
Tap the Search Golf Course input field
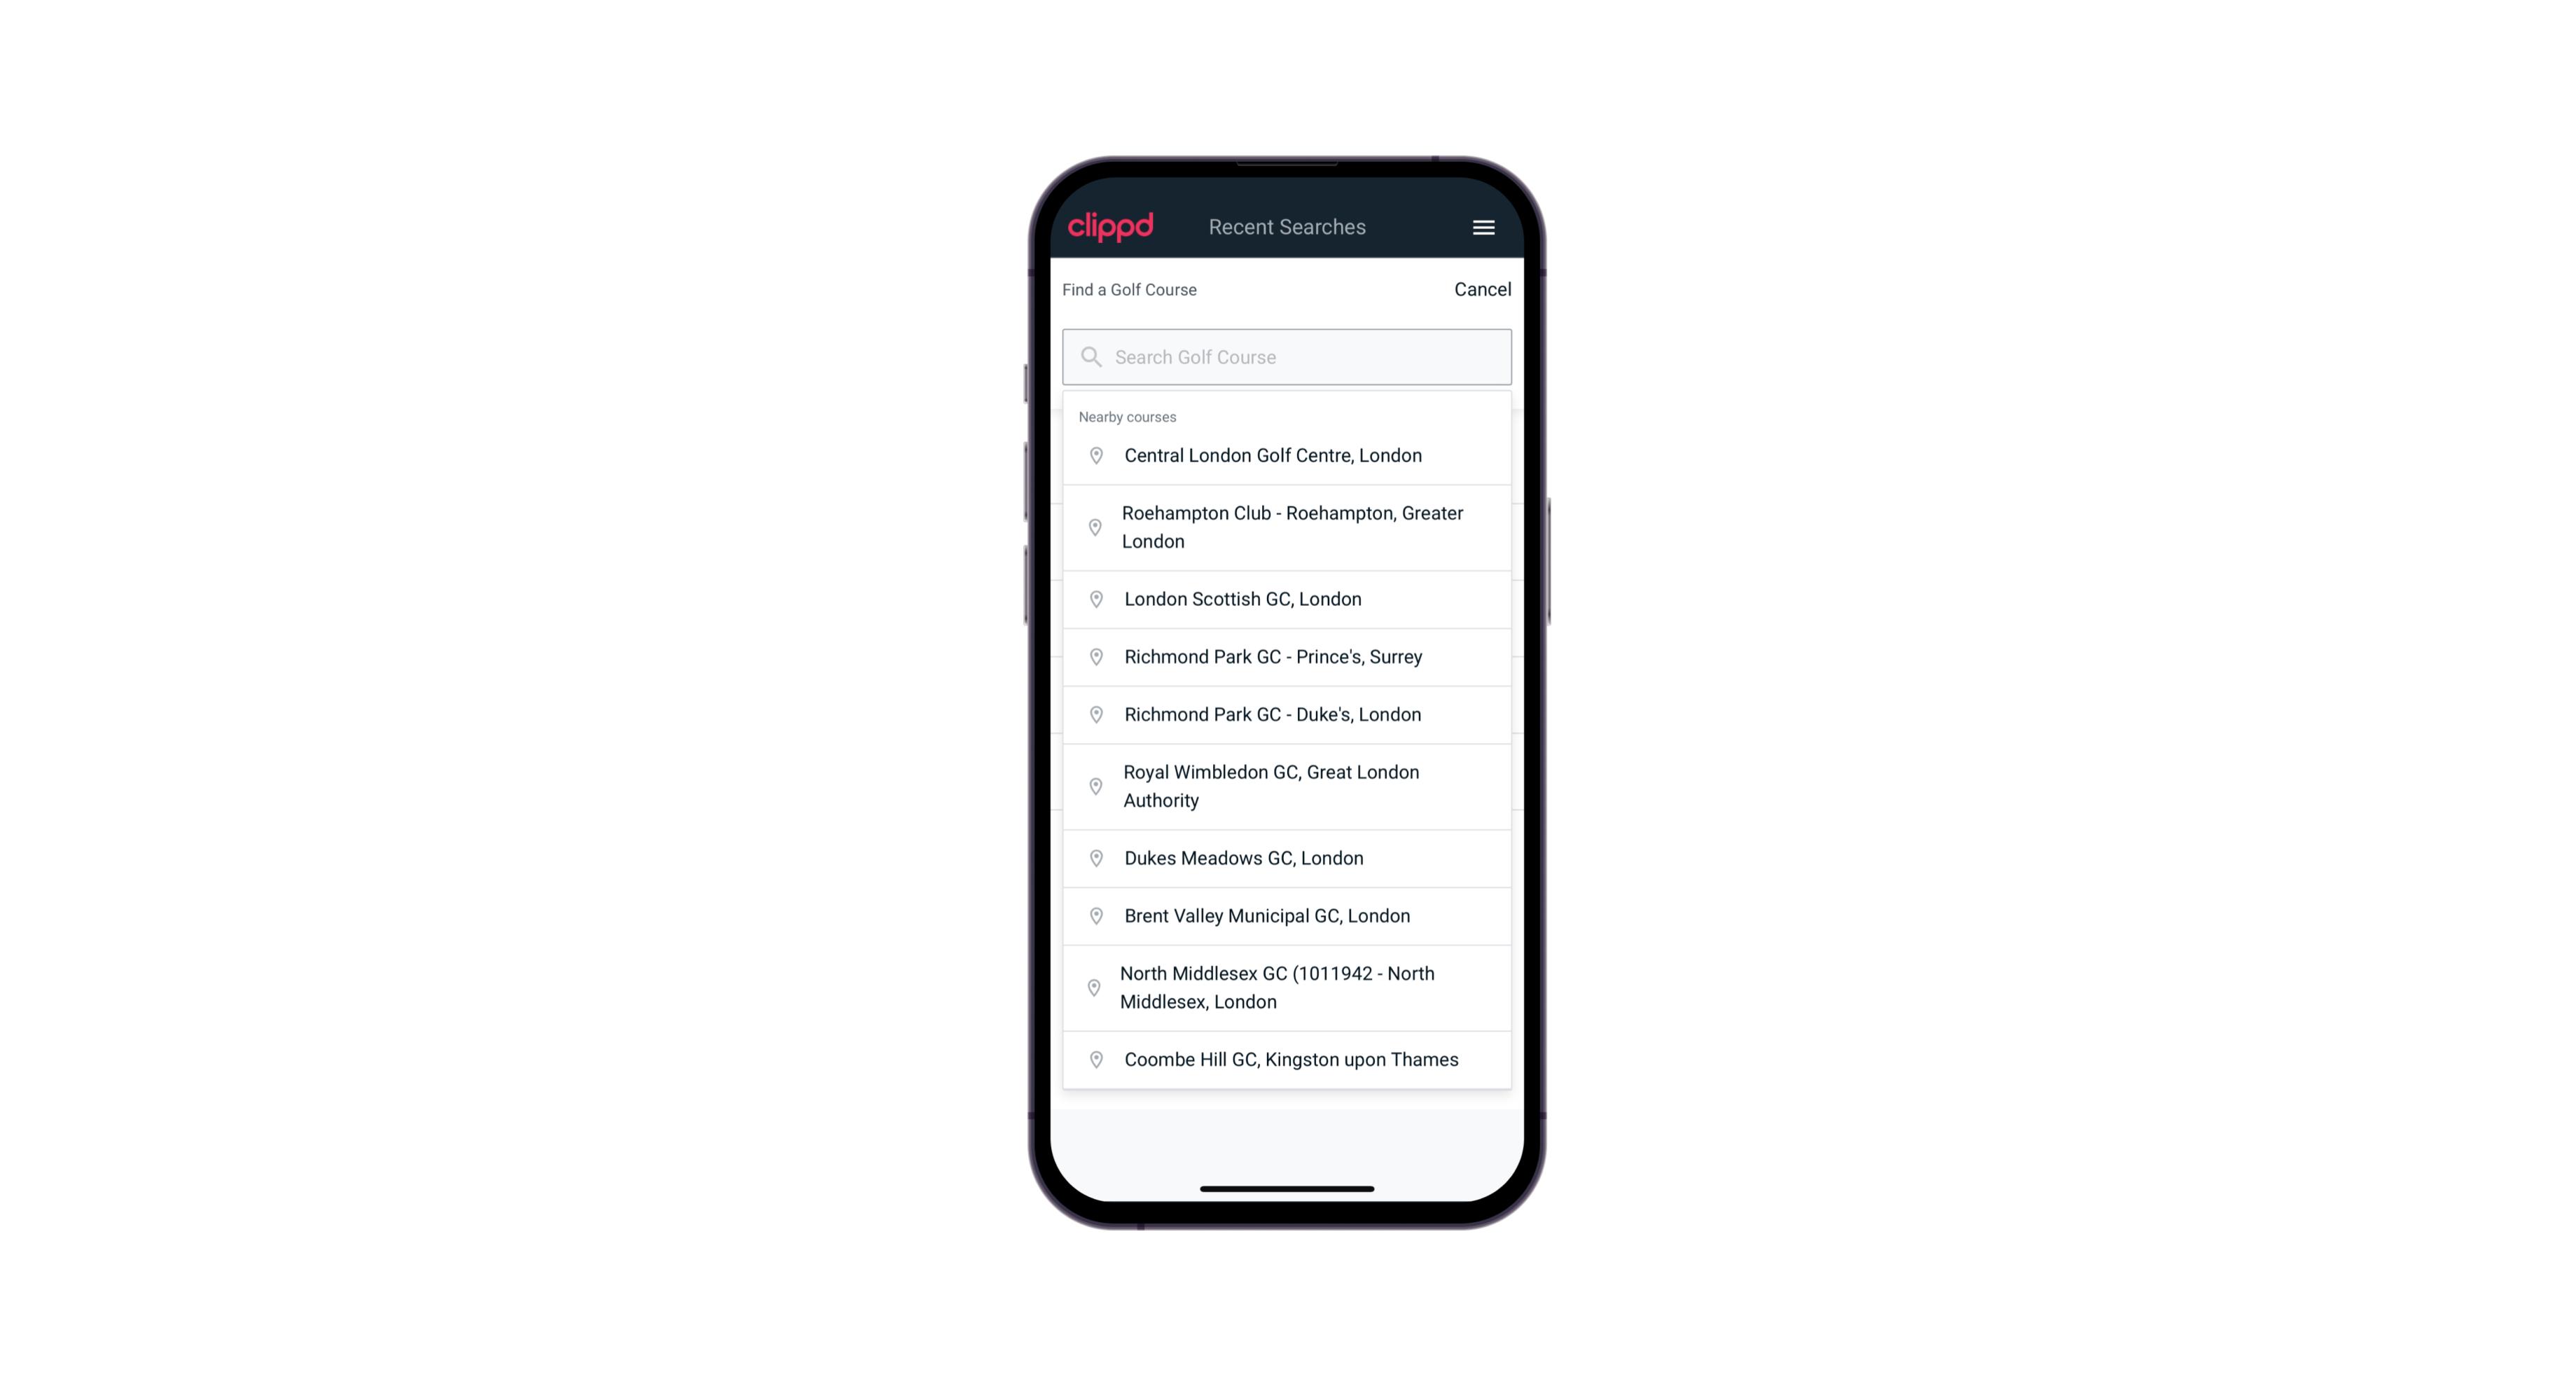[1287, 355]
